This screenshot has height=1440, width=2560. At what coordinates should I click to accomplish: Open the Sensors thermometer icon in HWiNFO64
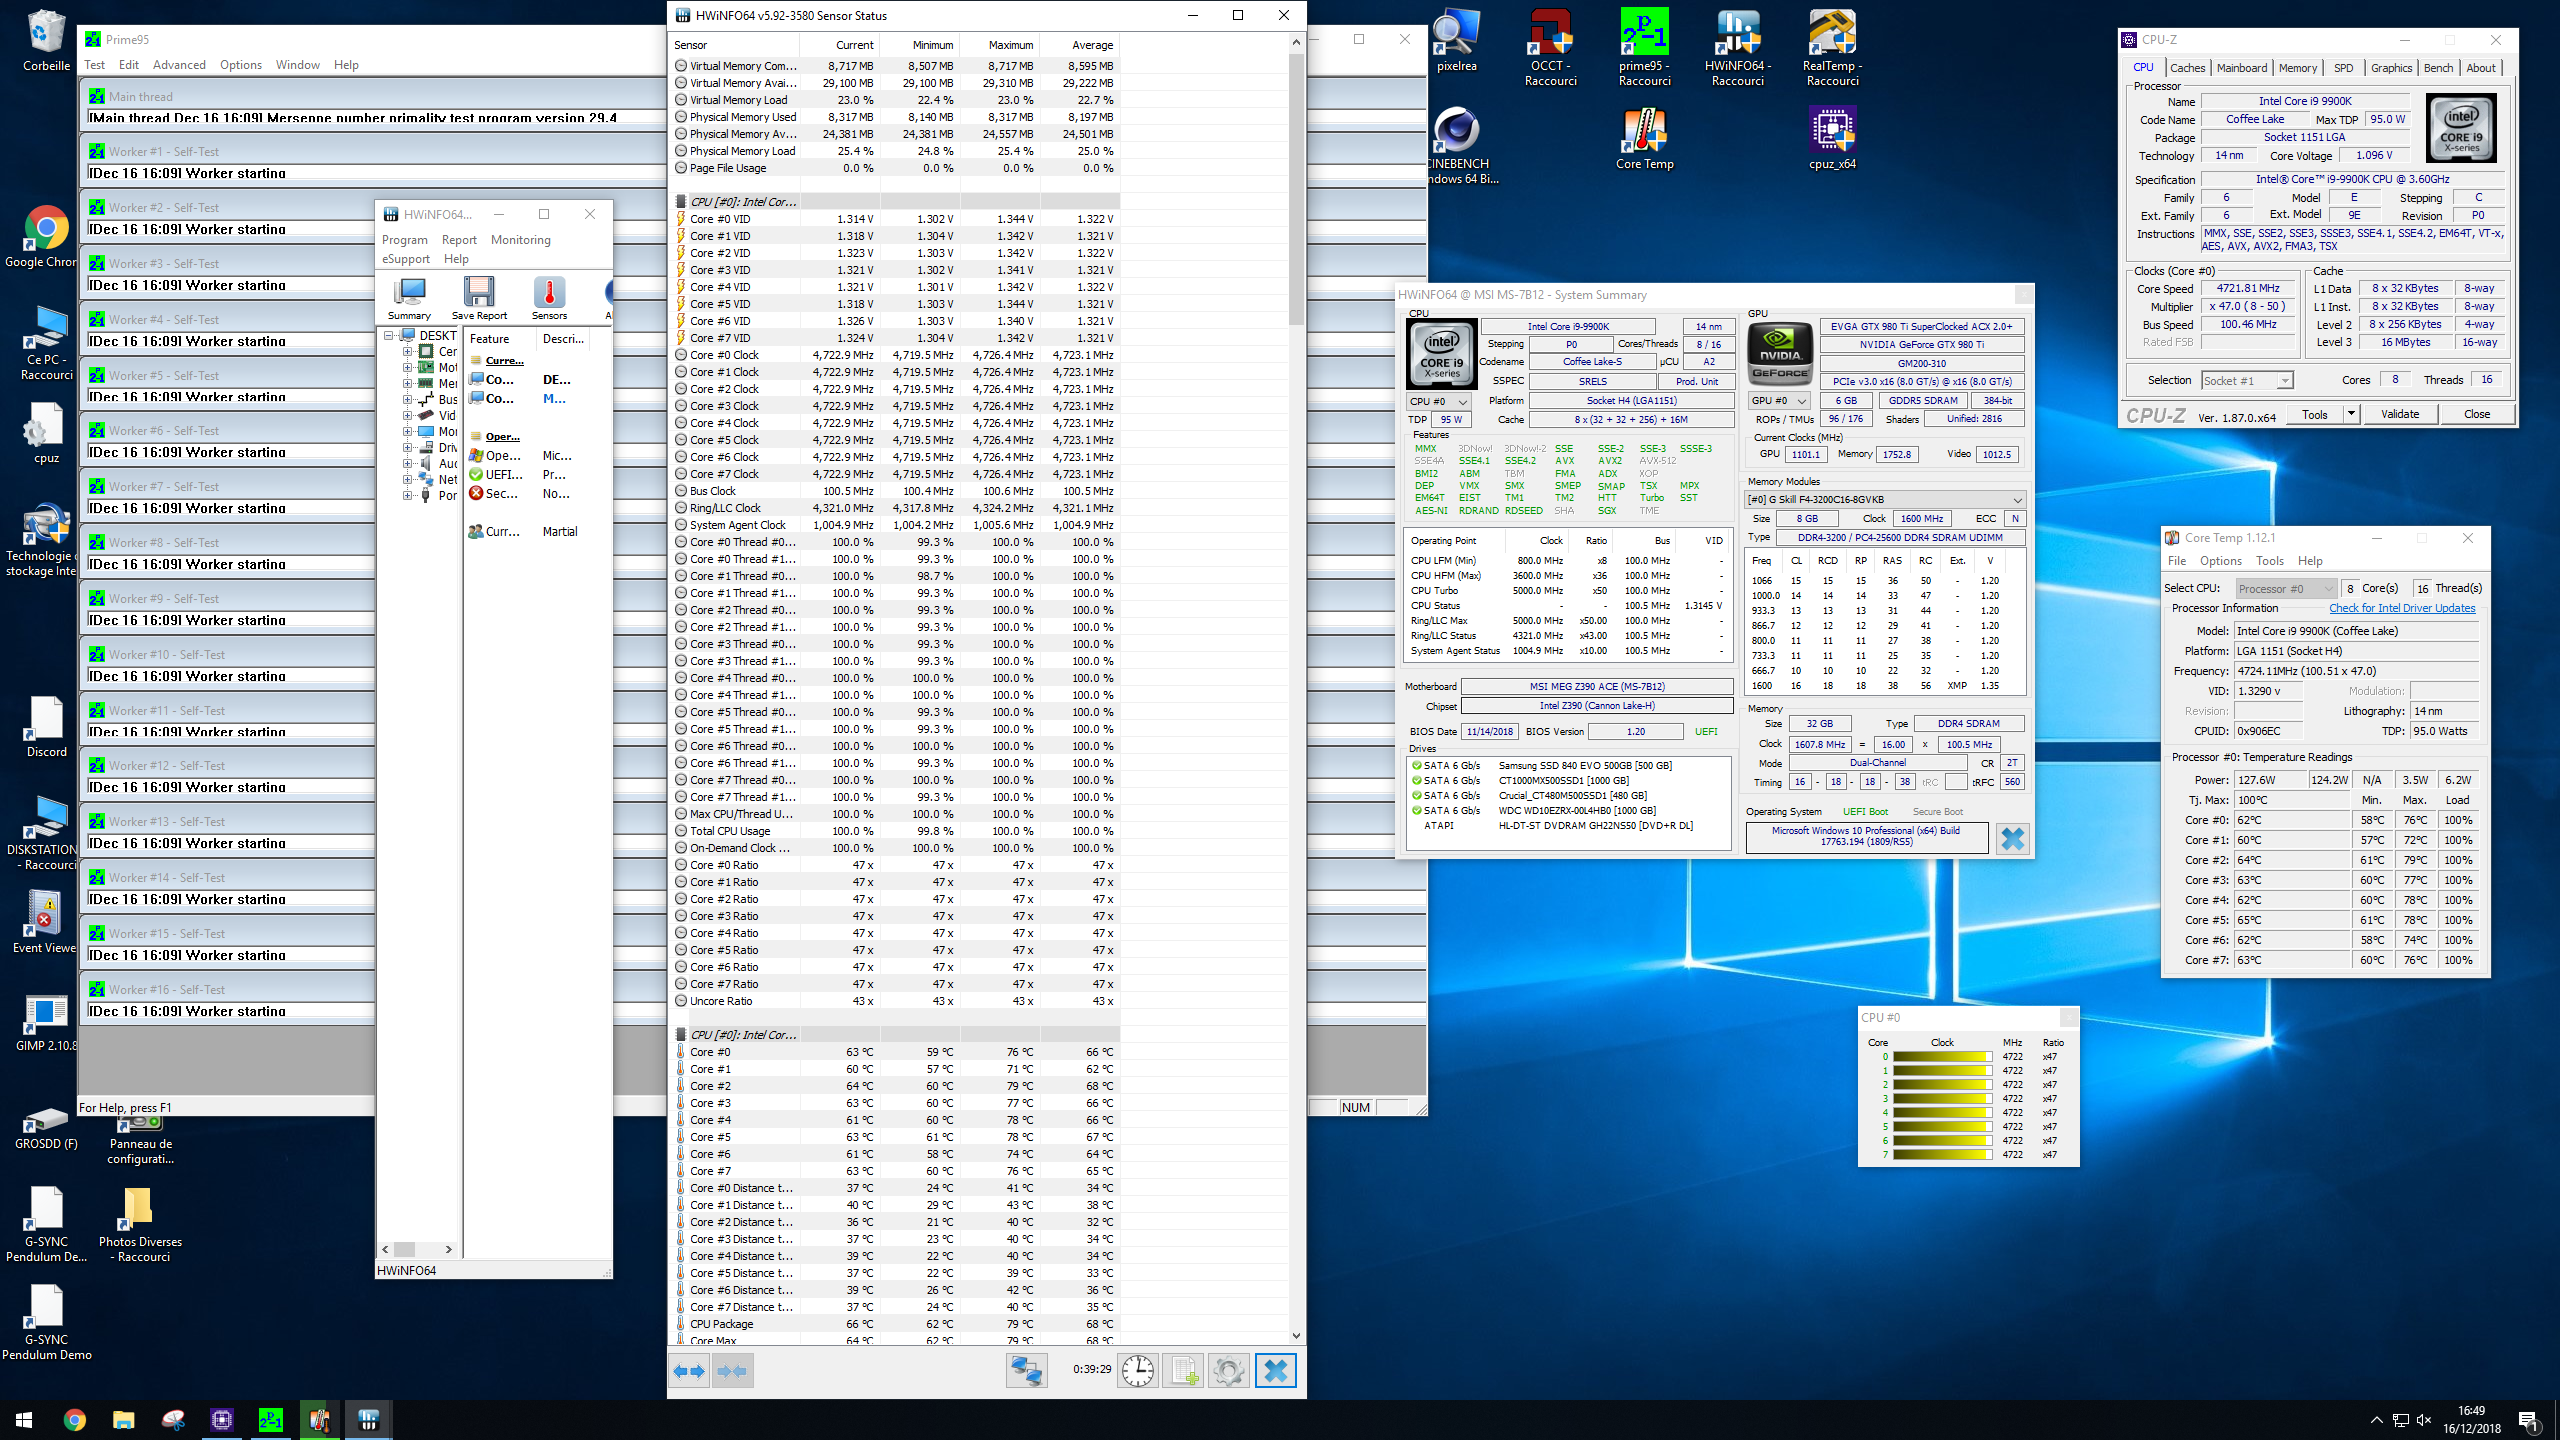click(x=549, y=297)
